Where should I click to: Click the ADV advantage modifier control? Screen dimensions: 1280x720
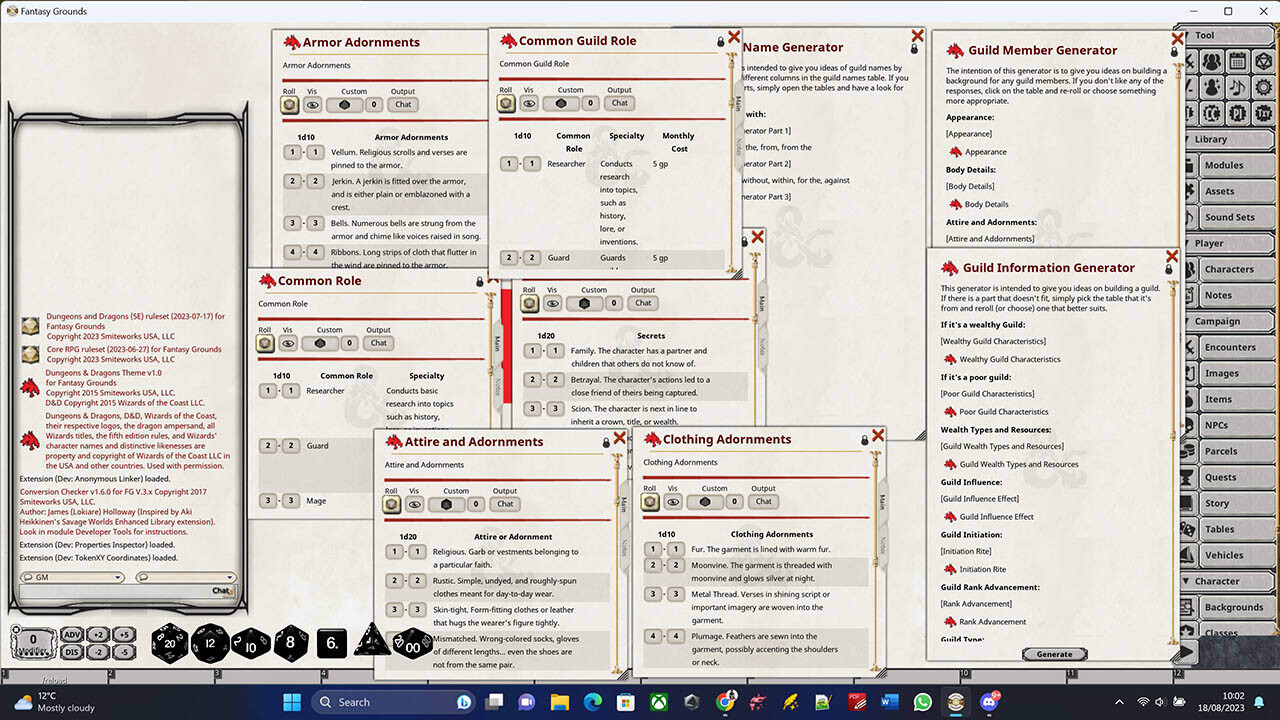(x=73, y=634)
